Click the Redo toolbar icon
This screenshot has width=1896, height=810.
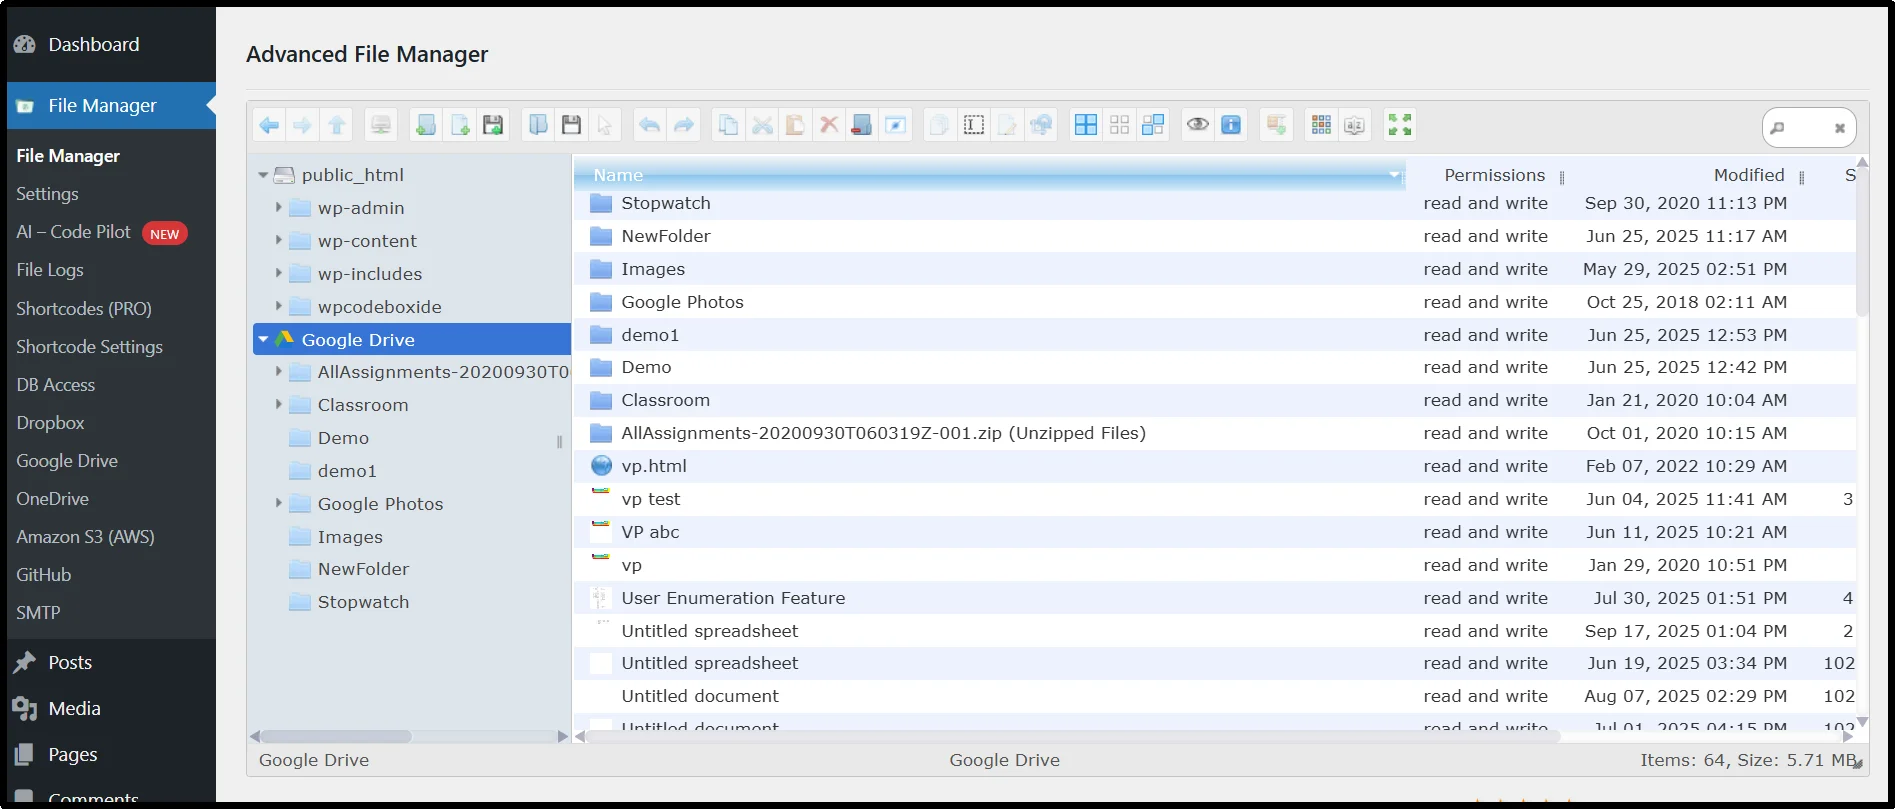click(684, 125)
